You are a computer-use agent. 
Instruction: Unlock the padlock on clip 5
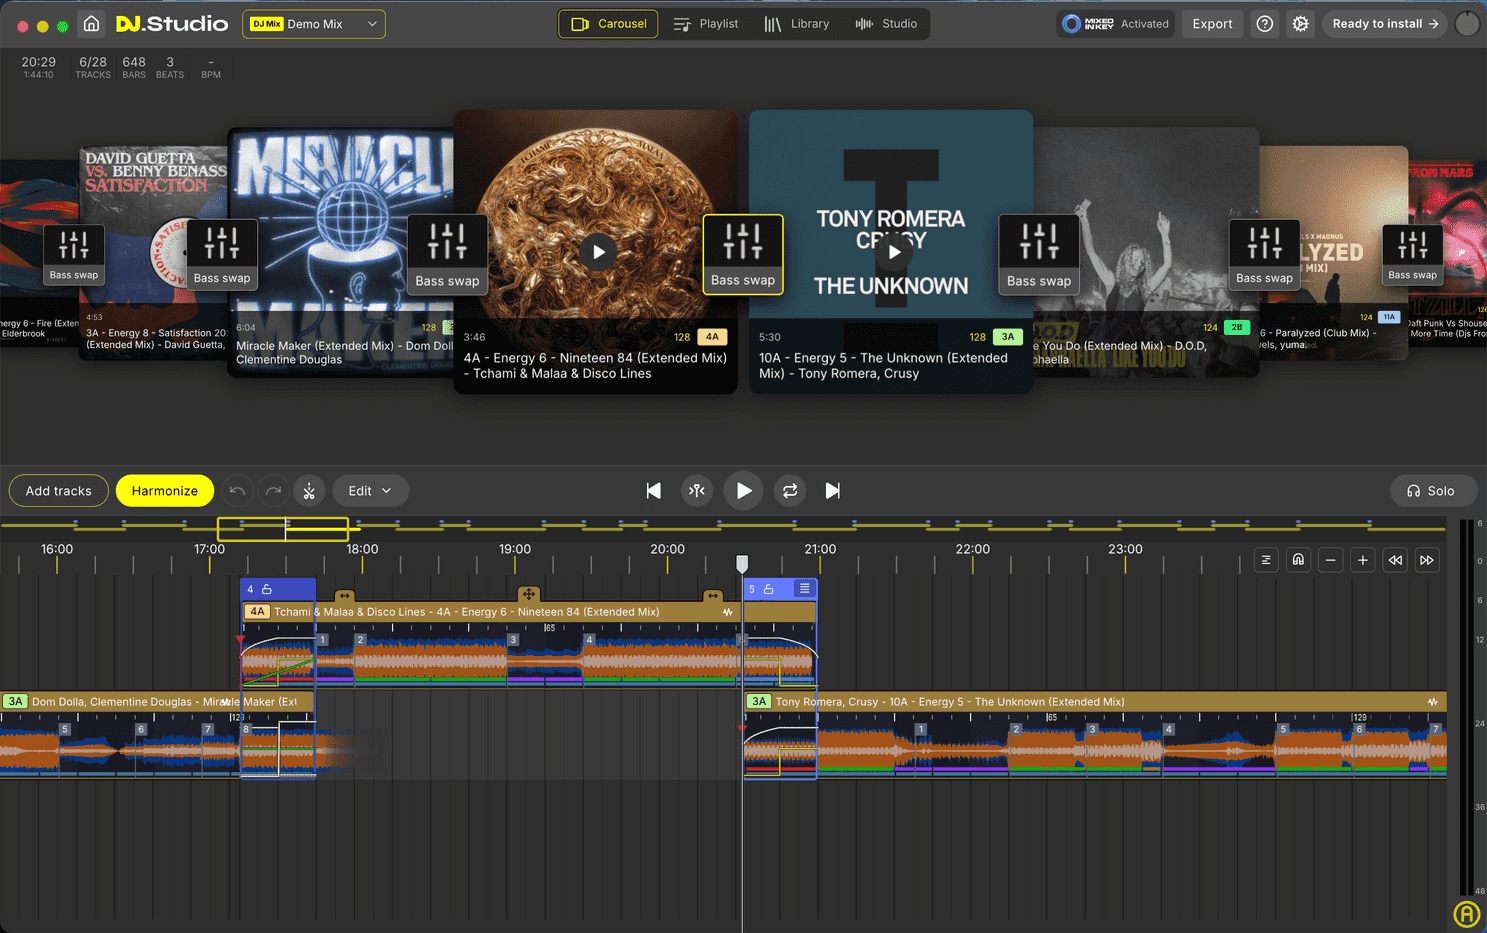[x=769, y=589]
